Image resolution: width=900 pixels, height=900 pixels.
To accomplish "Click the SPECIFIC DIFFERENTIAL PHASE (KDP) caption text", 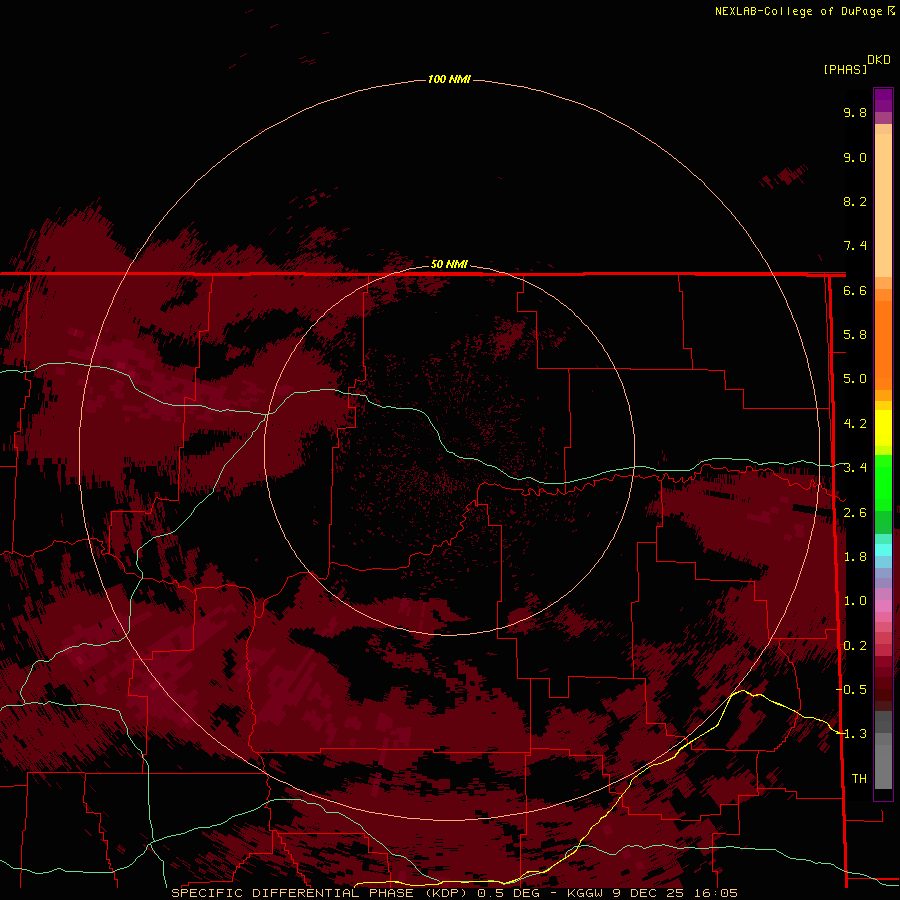I will pos(319,893).
